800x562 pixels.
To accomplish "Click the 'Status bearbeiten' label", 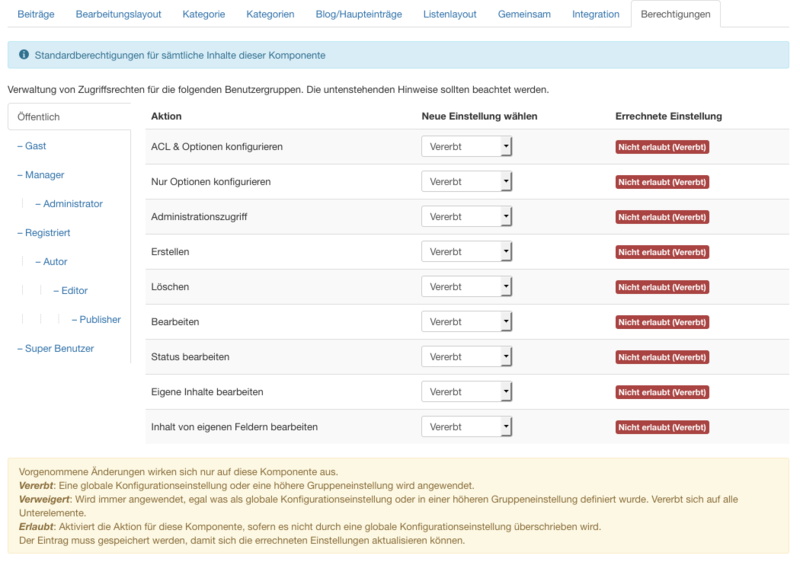I will click(190, 356).
